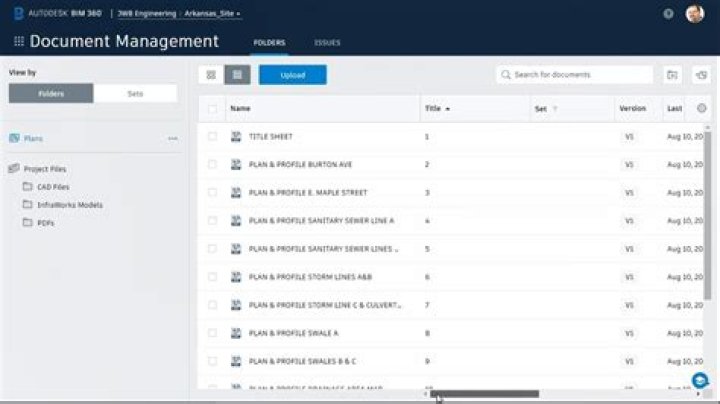Click the folder action icon beside search
Screen dimensions: 720x404
click(672, 75)
